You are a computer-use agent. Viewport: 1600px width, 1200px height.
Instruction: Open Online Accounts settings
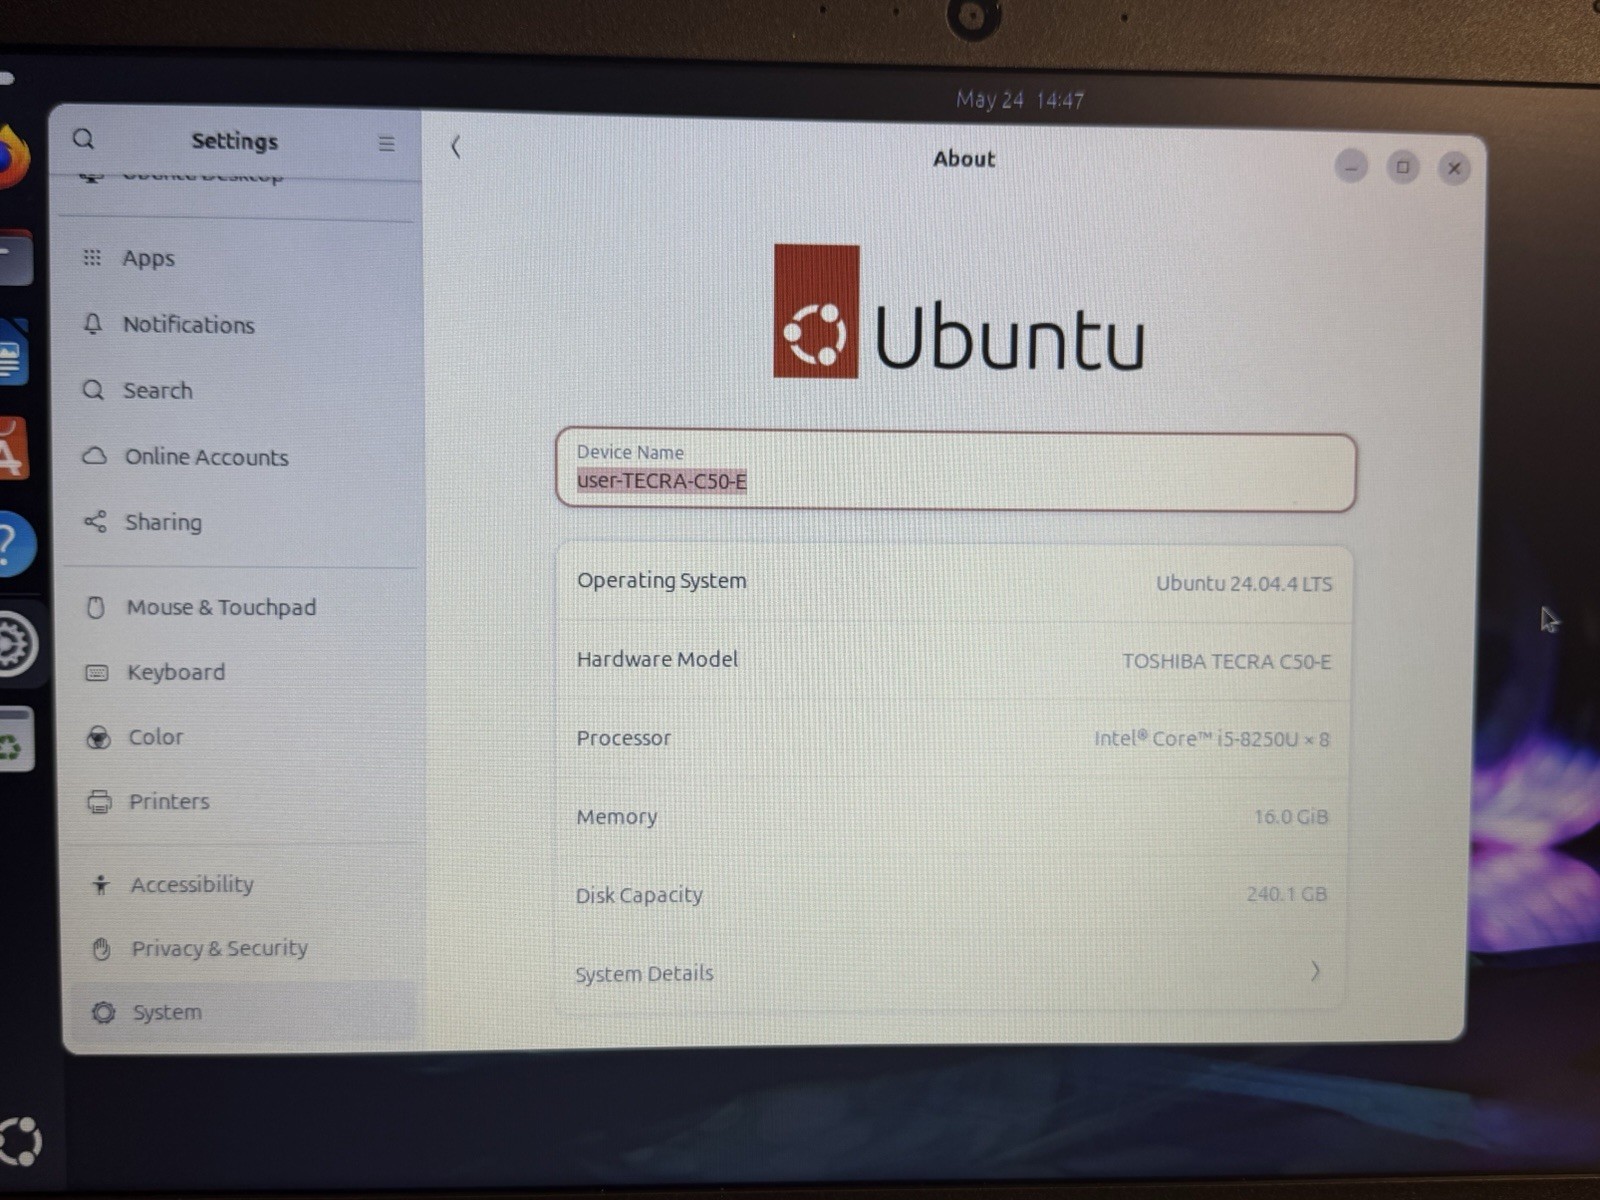pyautogui.click(x=240, y=457)
